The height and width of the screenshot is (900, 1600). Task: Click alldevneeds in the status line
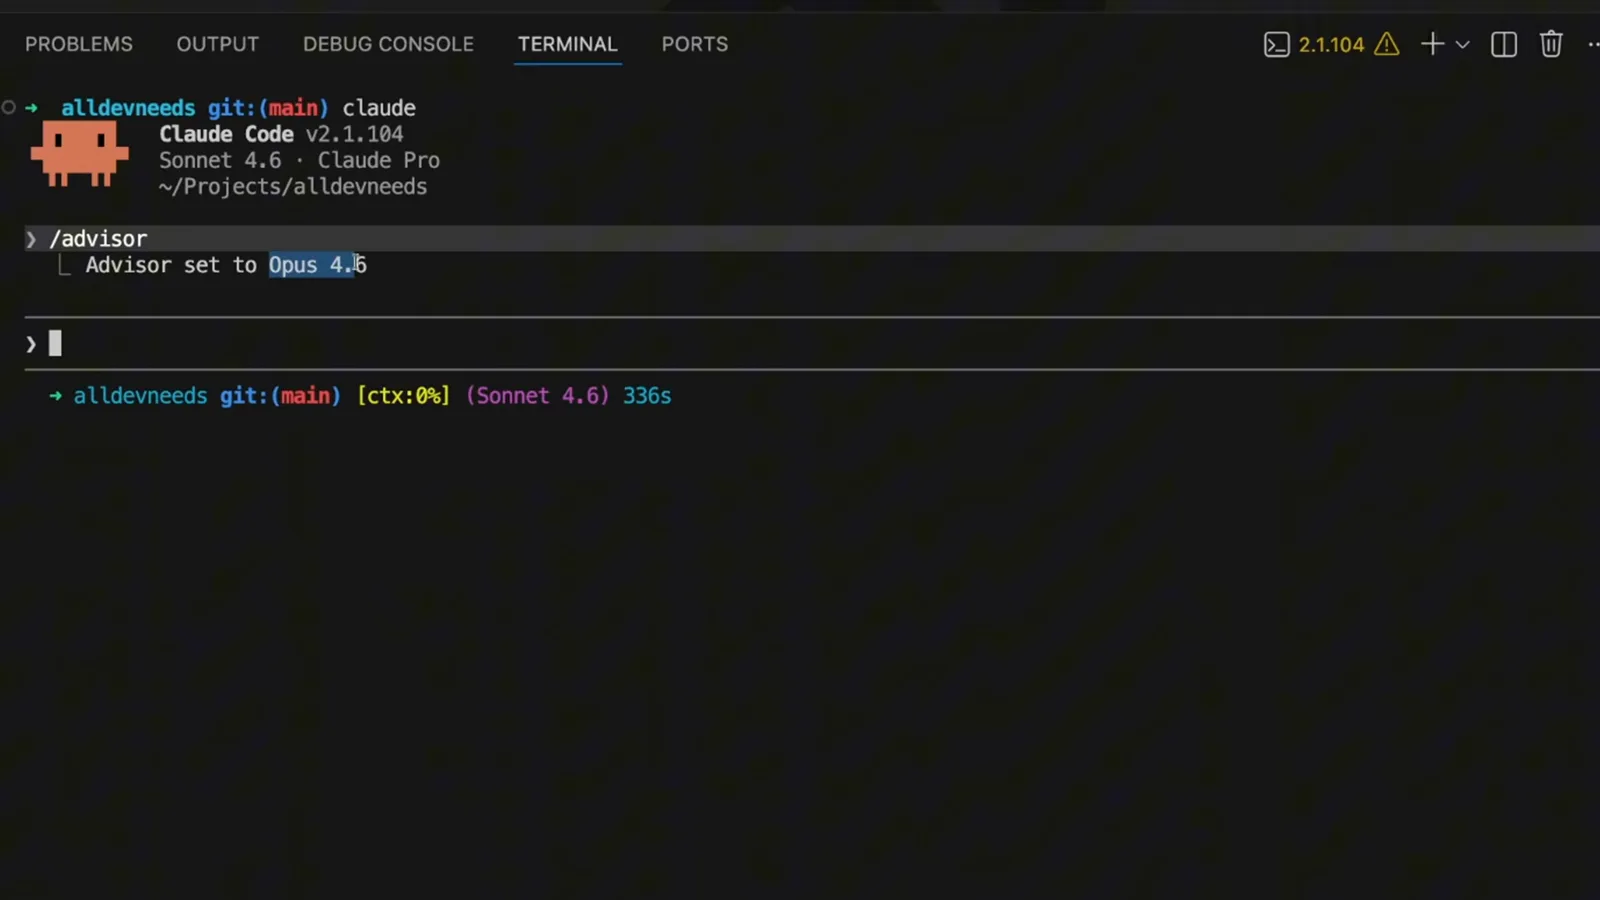(140, 396)
